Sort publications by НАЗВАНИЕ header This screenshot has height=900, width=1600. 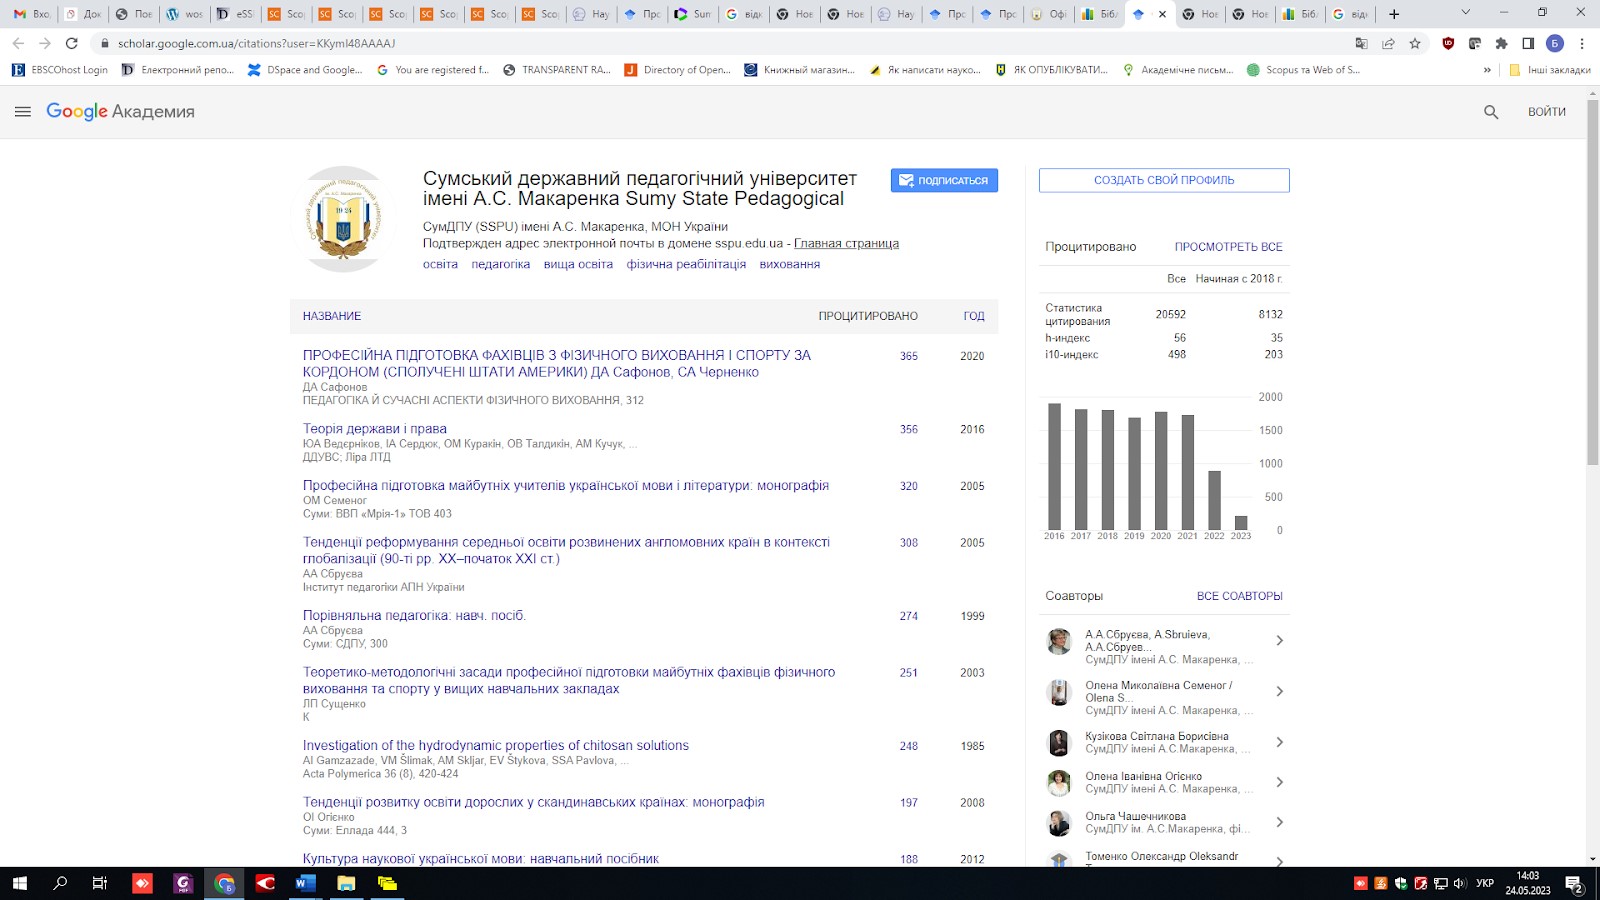(x=332, y=316)
